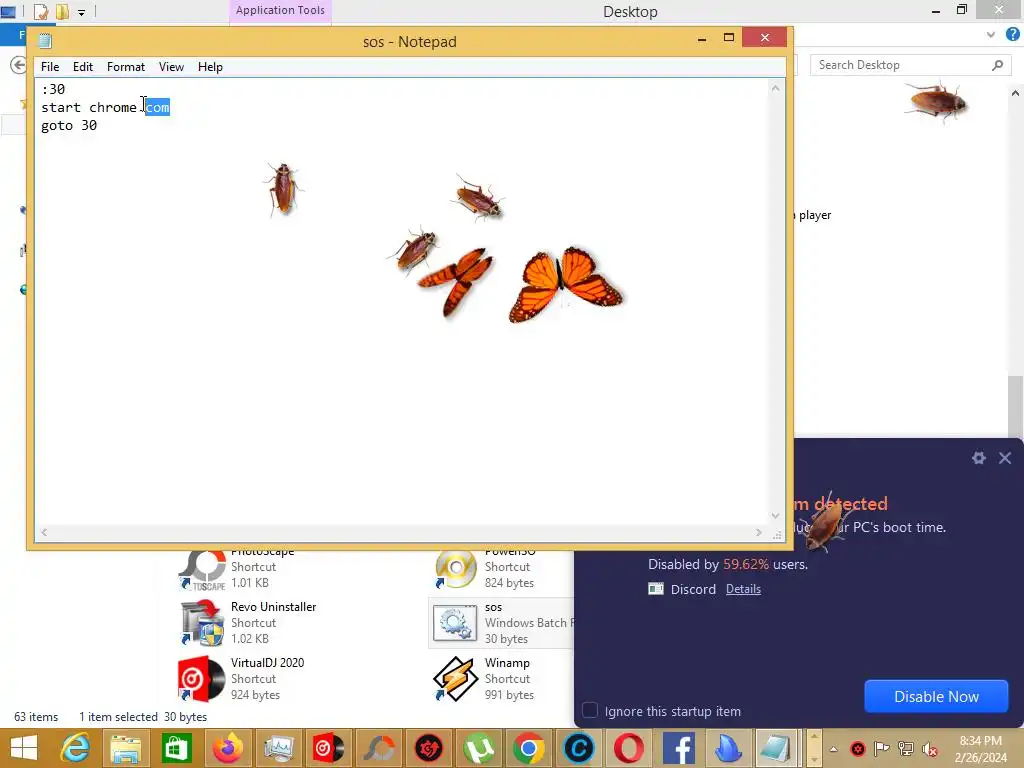
Task: Click the Explorer scroll up arrow
Action: click(x=1015, y=93)
